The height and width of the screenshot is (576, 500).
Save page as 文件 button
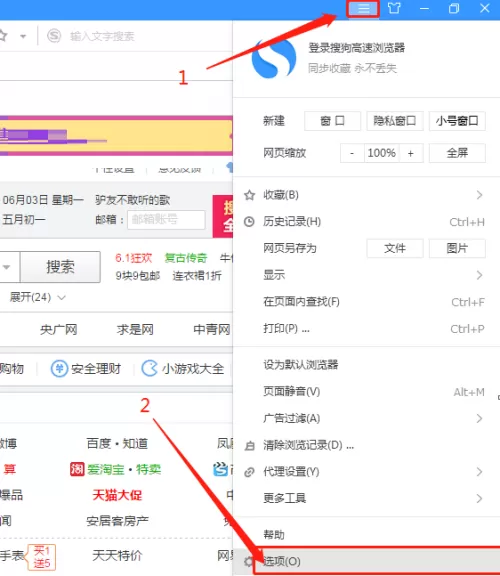(395, 248)
